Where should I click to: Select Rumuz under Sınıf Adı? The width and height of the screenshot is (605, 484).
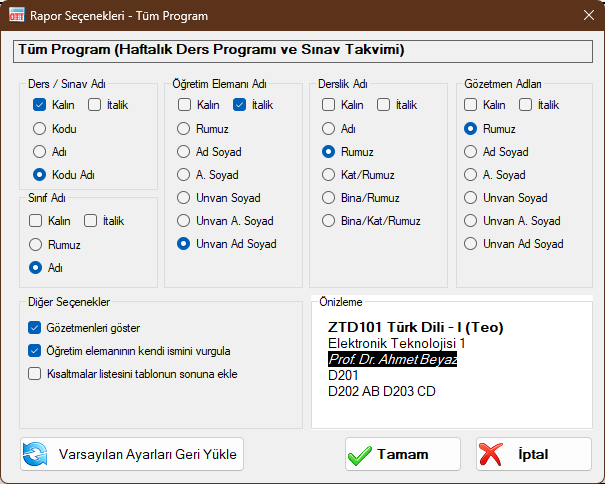pyautogui.click(x=37, y=244)
